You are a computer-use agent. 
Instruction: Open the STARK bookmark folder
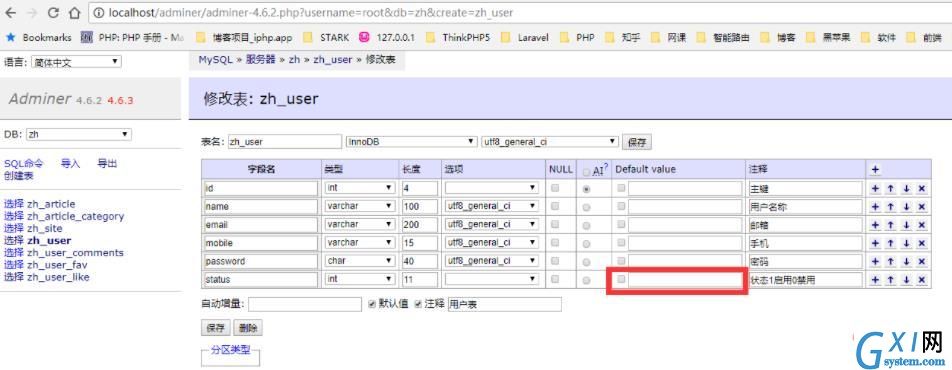(x=326, y=38)
